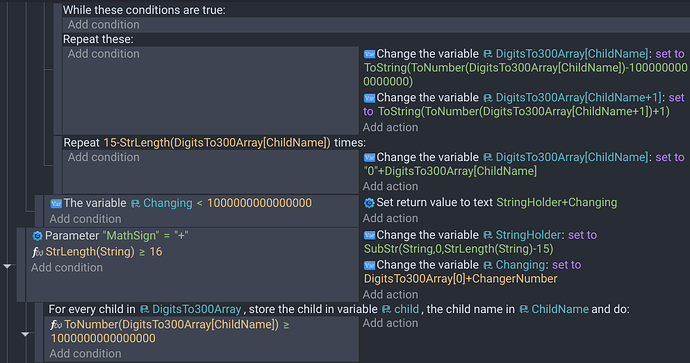Select DigitsTo300Array in For every child

coord(197,309)
